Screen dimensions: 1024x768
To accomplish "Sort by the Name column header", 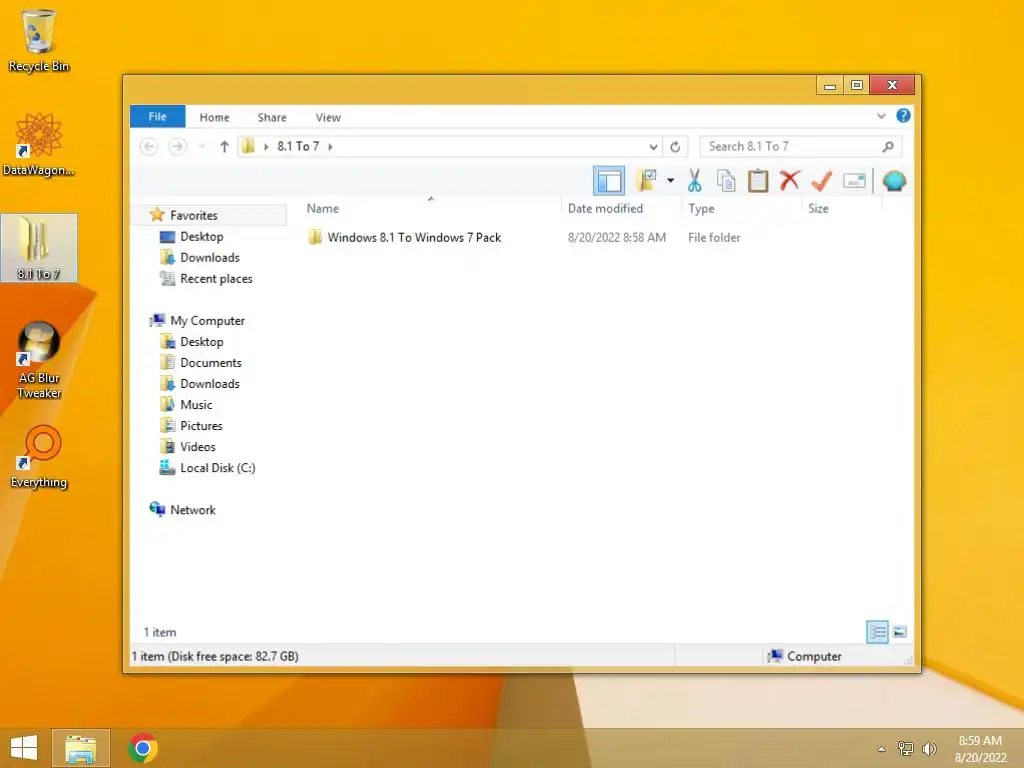I will tap(323, 208).
